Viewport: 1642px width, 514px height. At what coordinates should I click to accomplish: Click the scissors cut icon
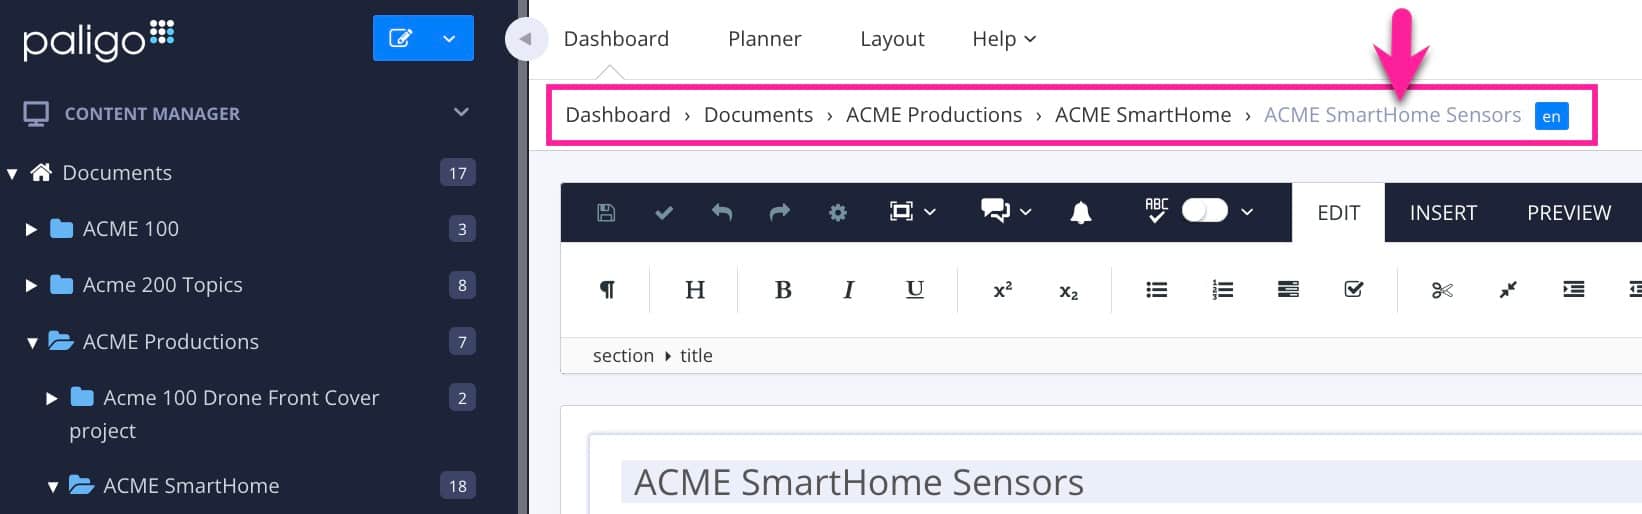point(1442,290)
